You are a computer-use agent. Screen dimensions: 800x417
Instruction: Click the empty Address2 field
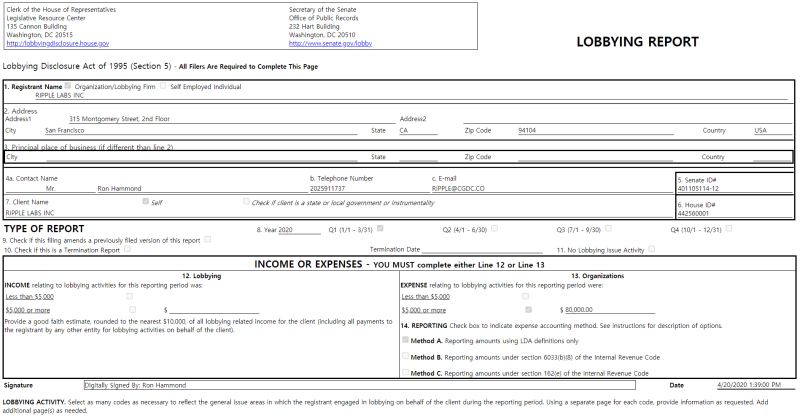coord(629,119)
